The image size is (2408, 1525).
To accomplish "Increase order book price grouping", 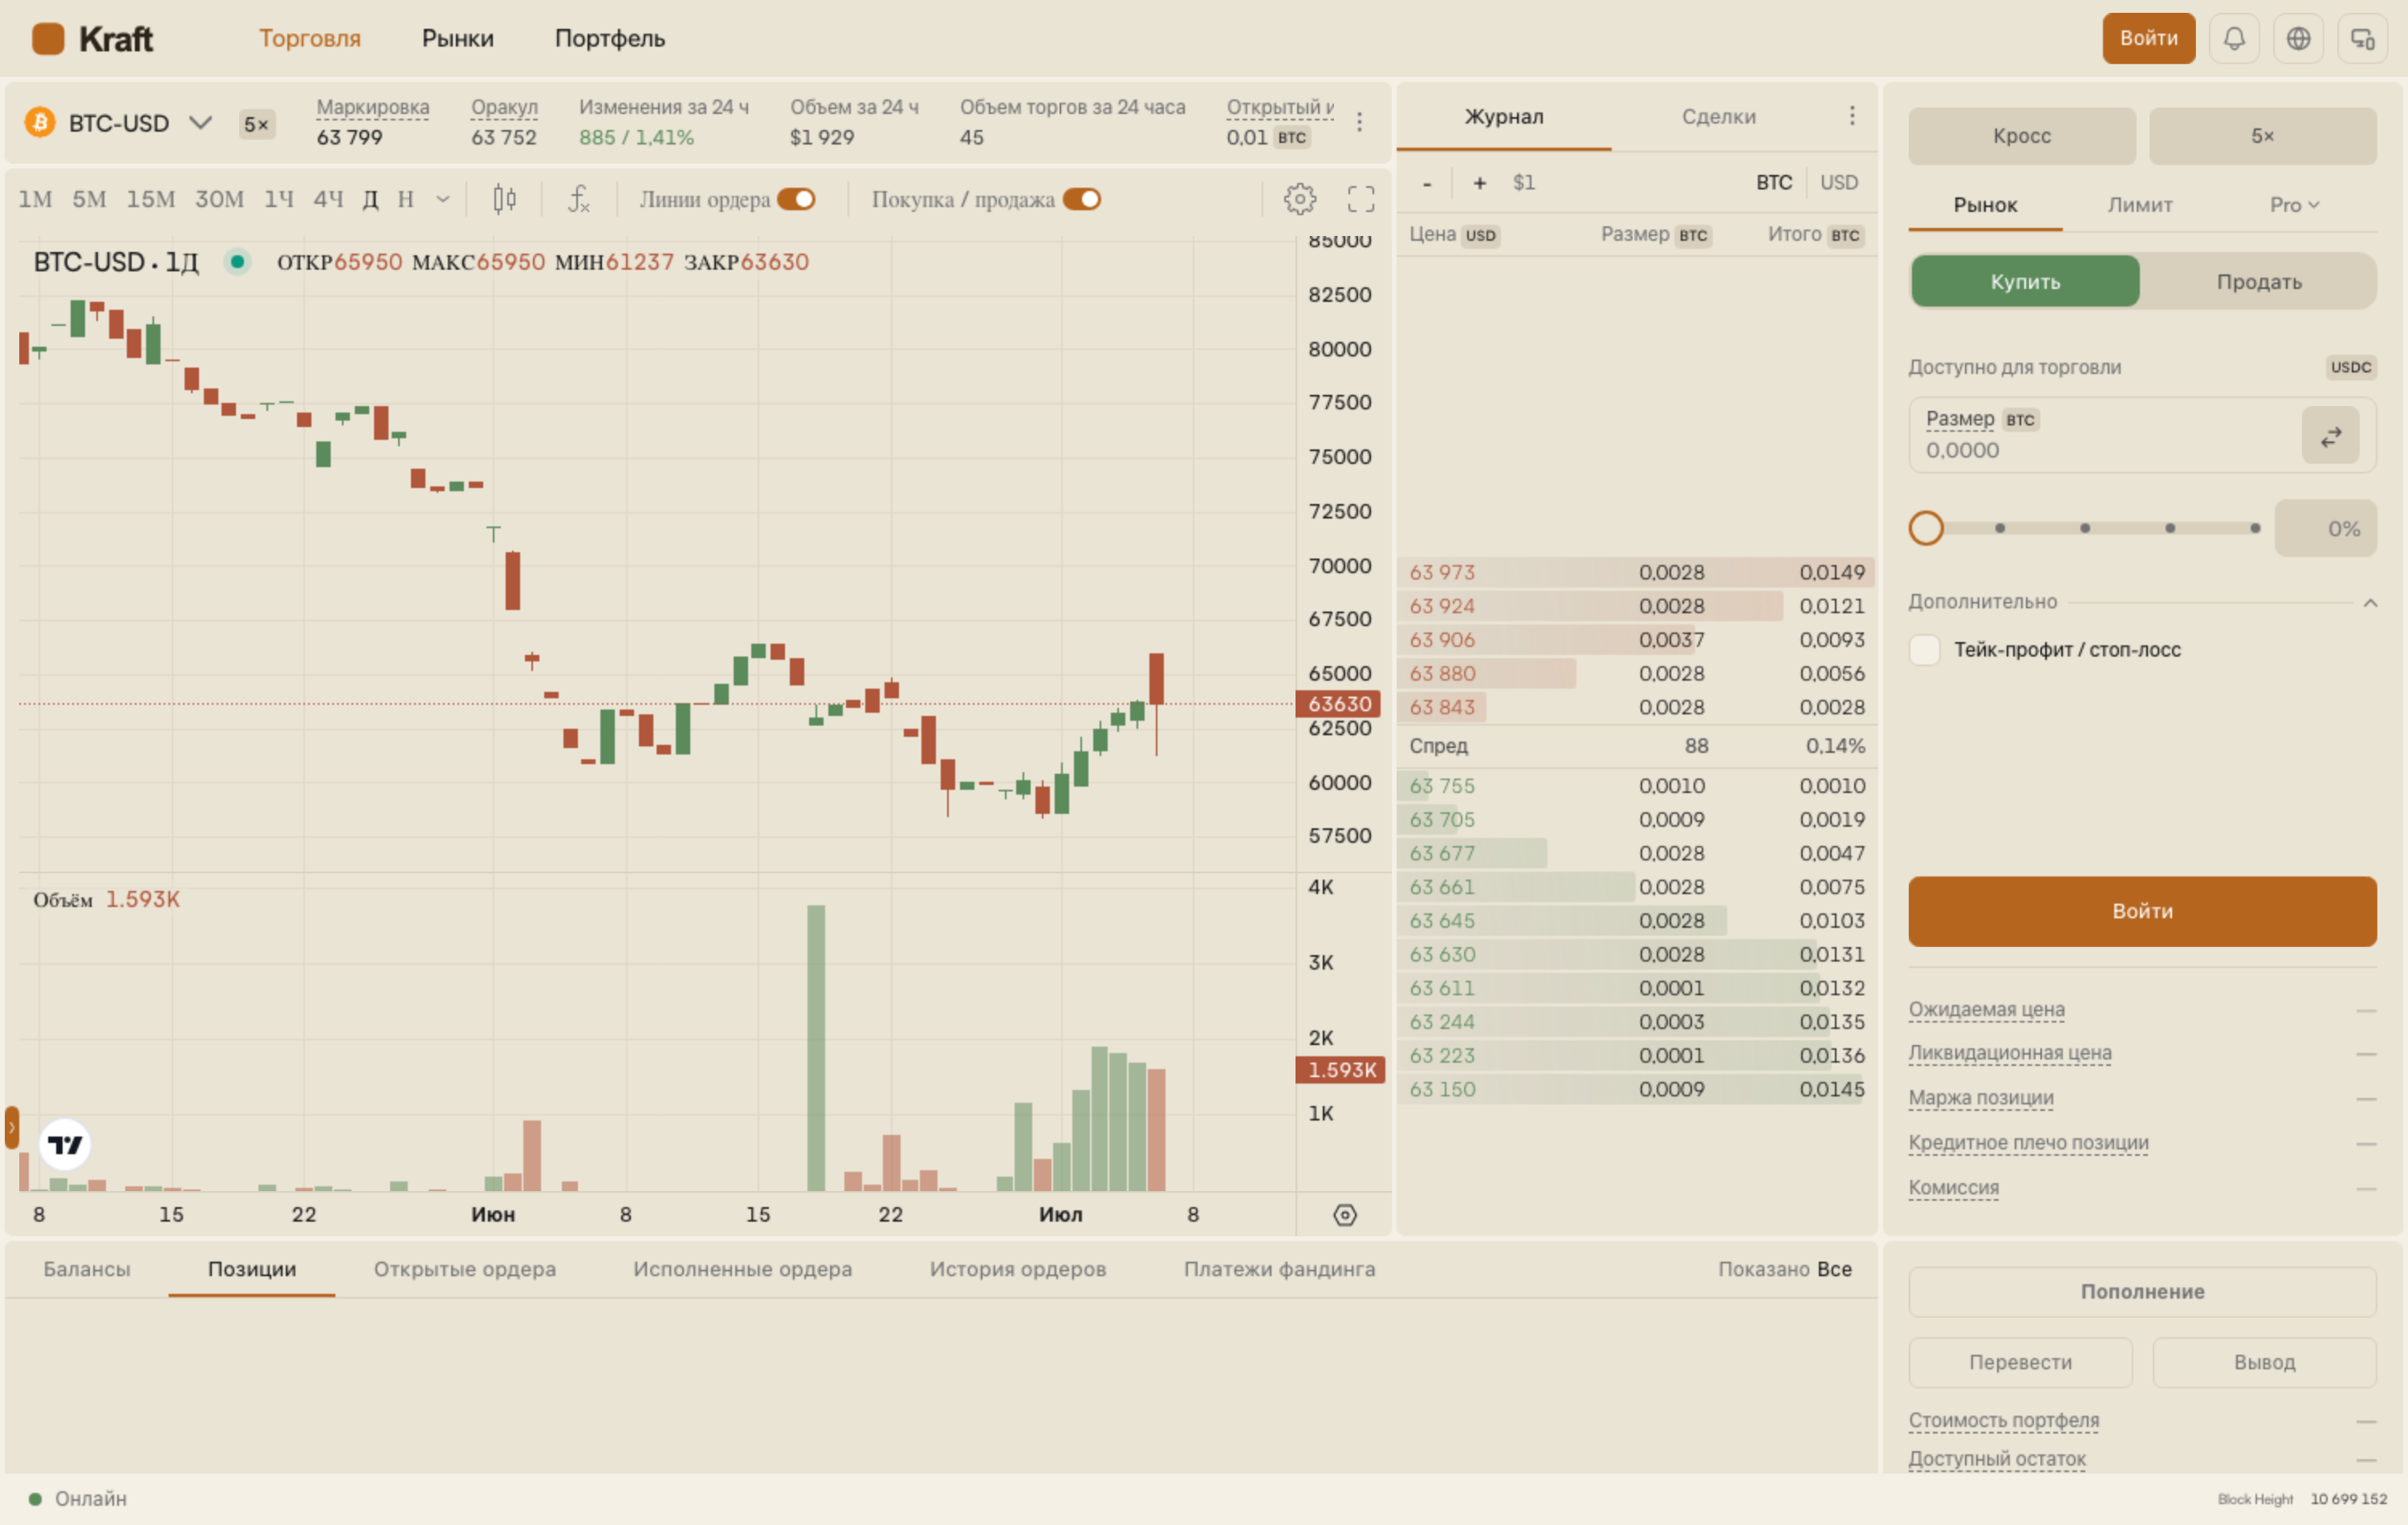I will (x=1479, y=183).
